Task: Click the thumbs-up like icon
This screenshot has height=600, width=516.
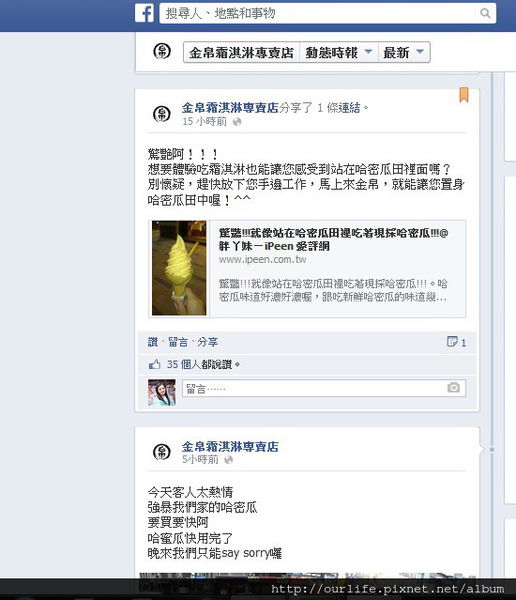Action: pos(155,364)
